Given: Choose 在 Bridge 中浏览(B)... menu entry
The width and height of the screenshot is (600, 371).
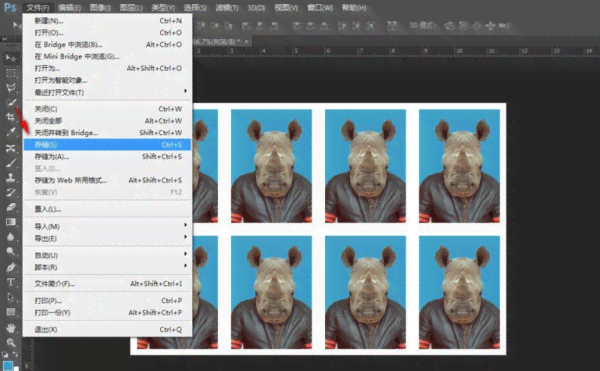Looking at the screenshot, I should (x=108, y=44).
